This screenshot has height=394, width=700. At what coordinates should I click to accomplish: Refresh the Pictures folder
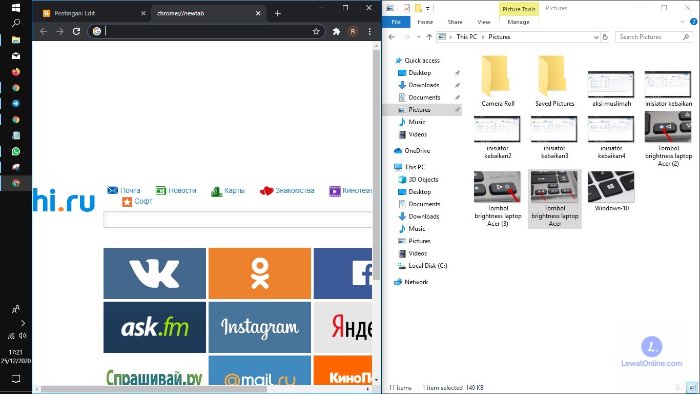605,37
